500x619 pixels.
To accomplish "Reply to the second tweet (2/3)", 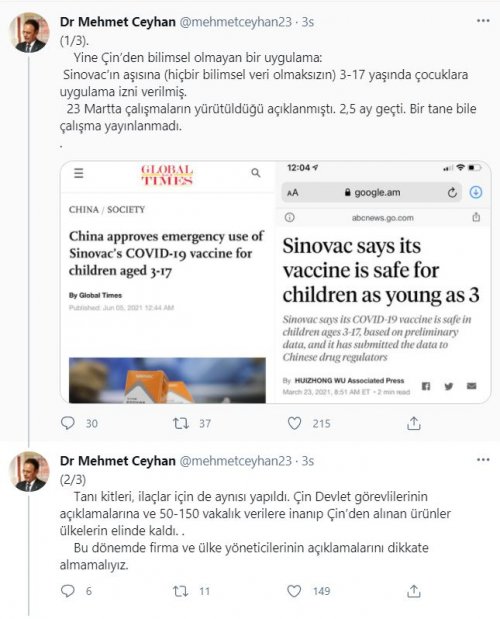I will [67, 591].
